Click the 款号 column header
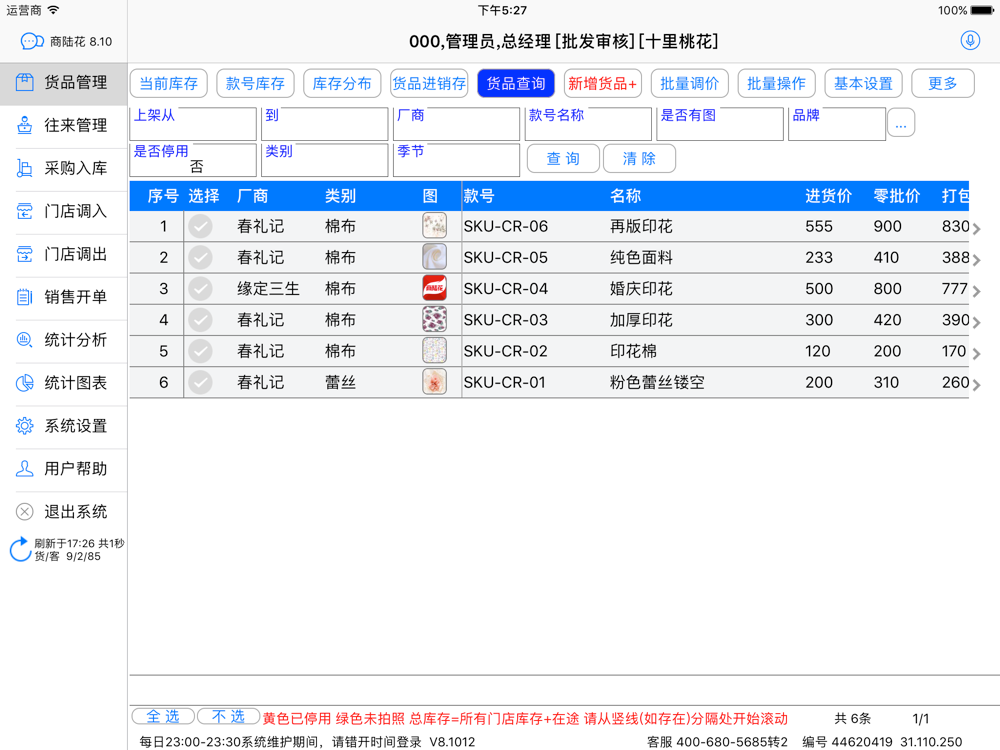 (x=479, y=196)
